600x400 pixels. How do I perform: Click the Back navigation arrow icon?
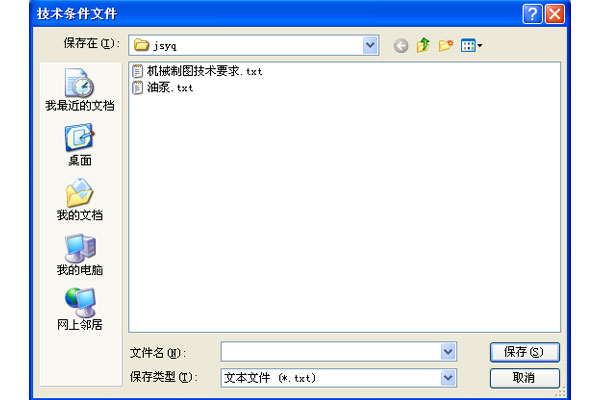coord(401,45)
